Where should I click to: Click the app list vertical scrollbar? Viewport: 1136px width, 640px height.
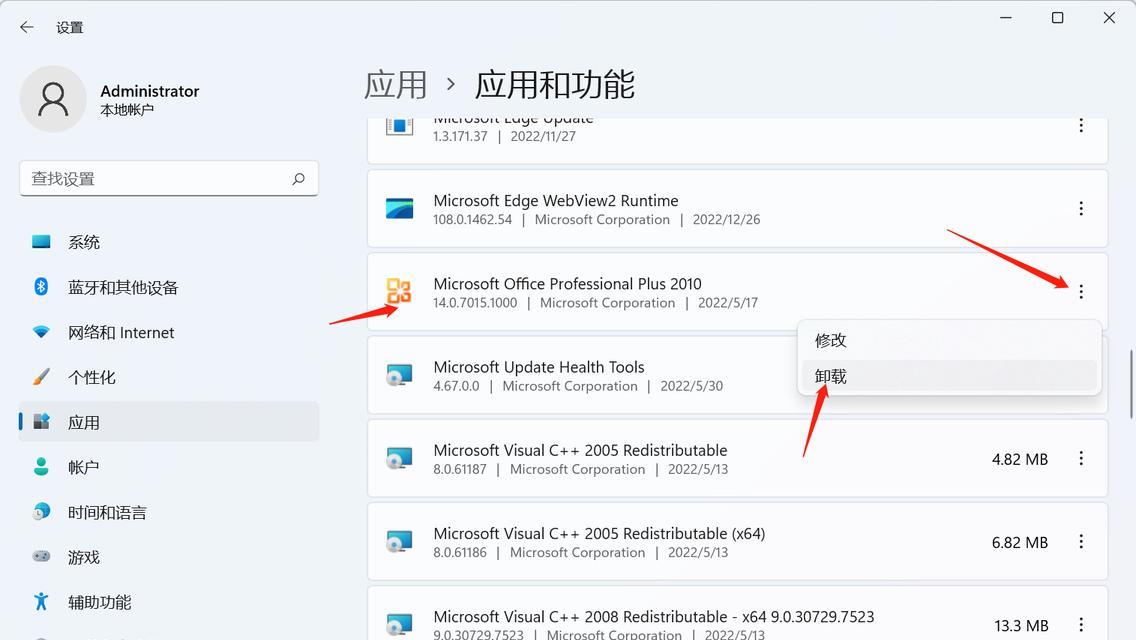click(1131, 384)
